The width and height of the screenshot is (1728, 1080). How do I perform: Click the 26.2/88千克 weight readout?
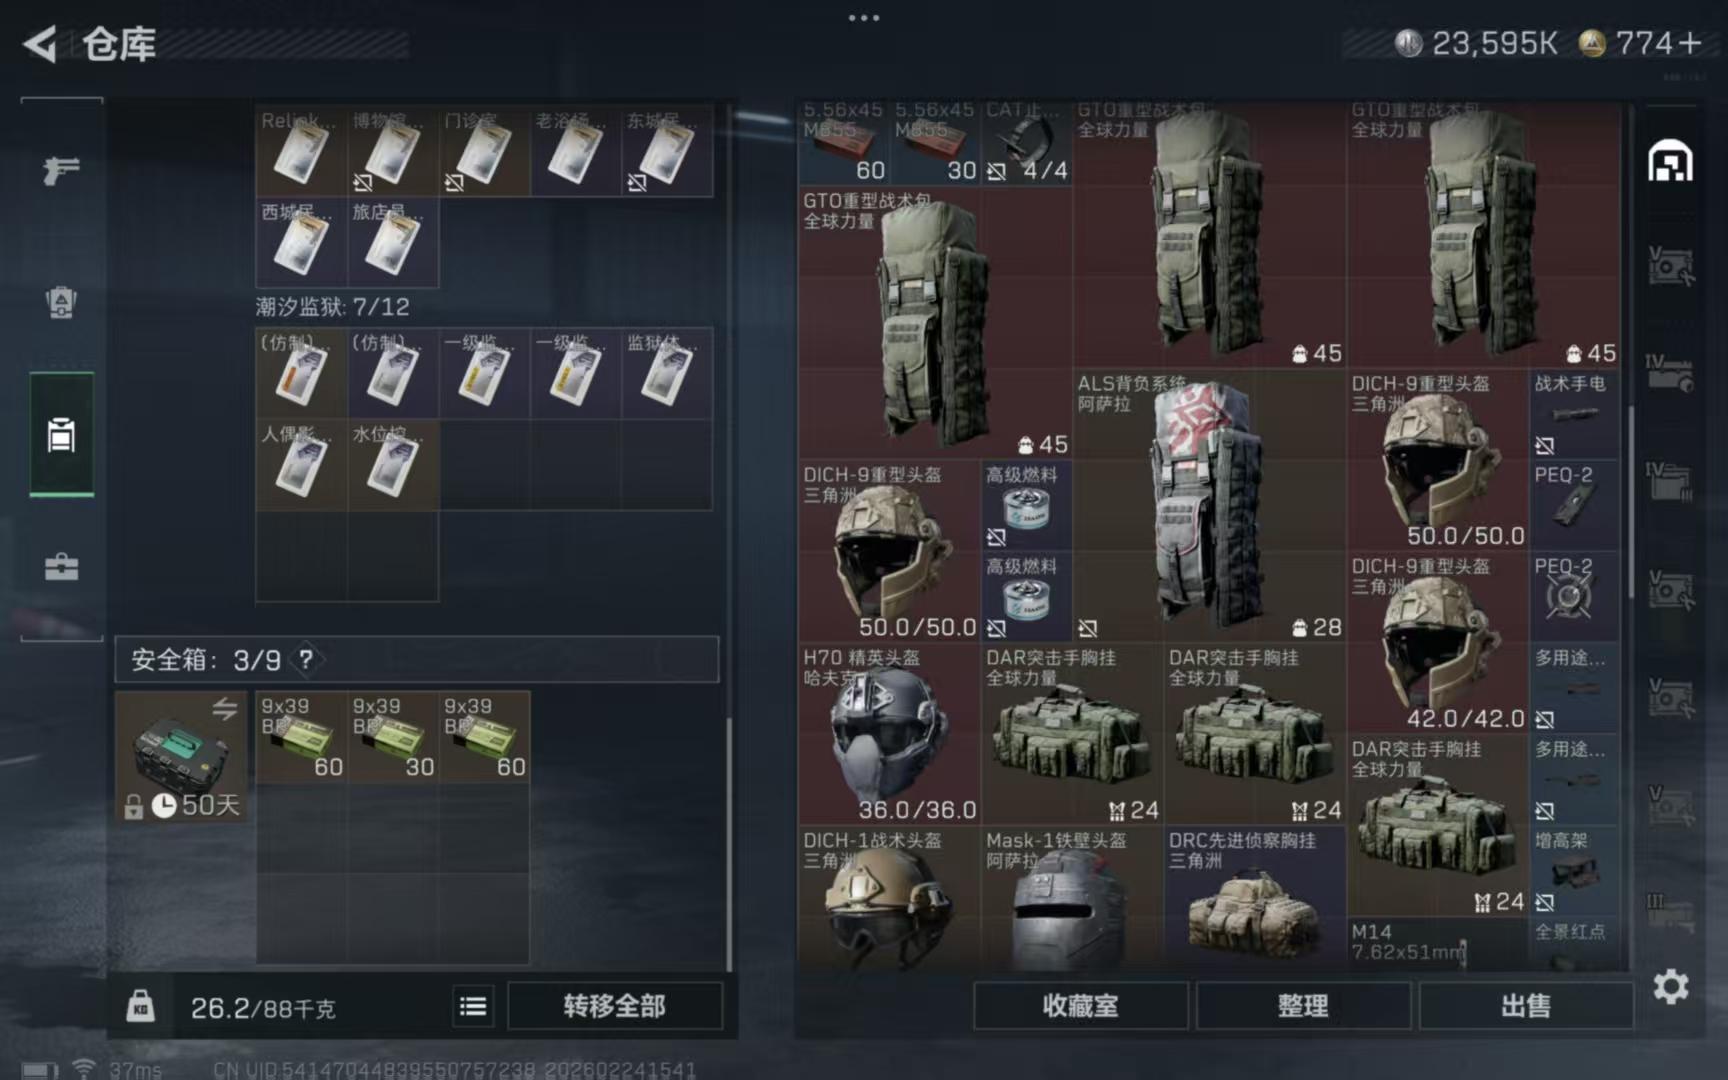263,1007
